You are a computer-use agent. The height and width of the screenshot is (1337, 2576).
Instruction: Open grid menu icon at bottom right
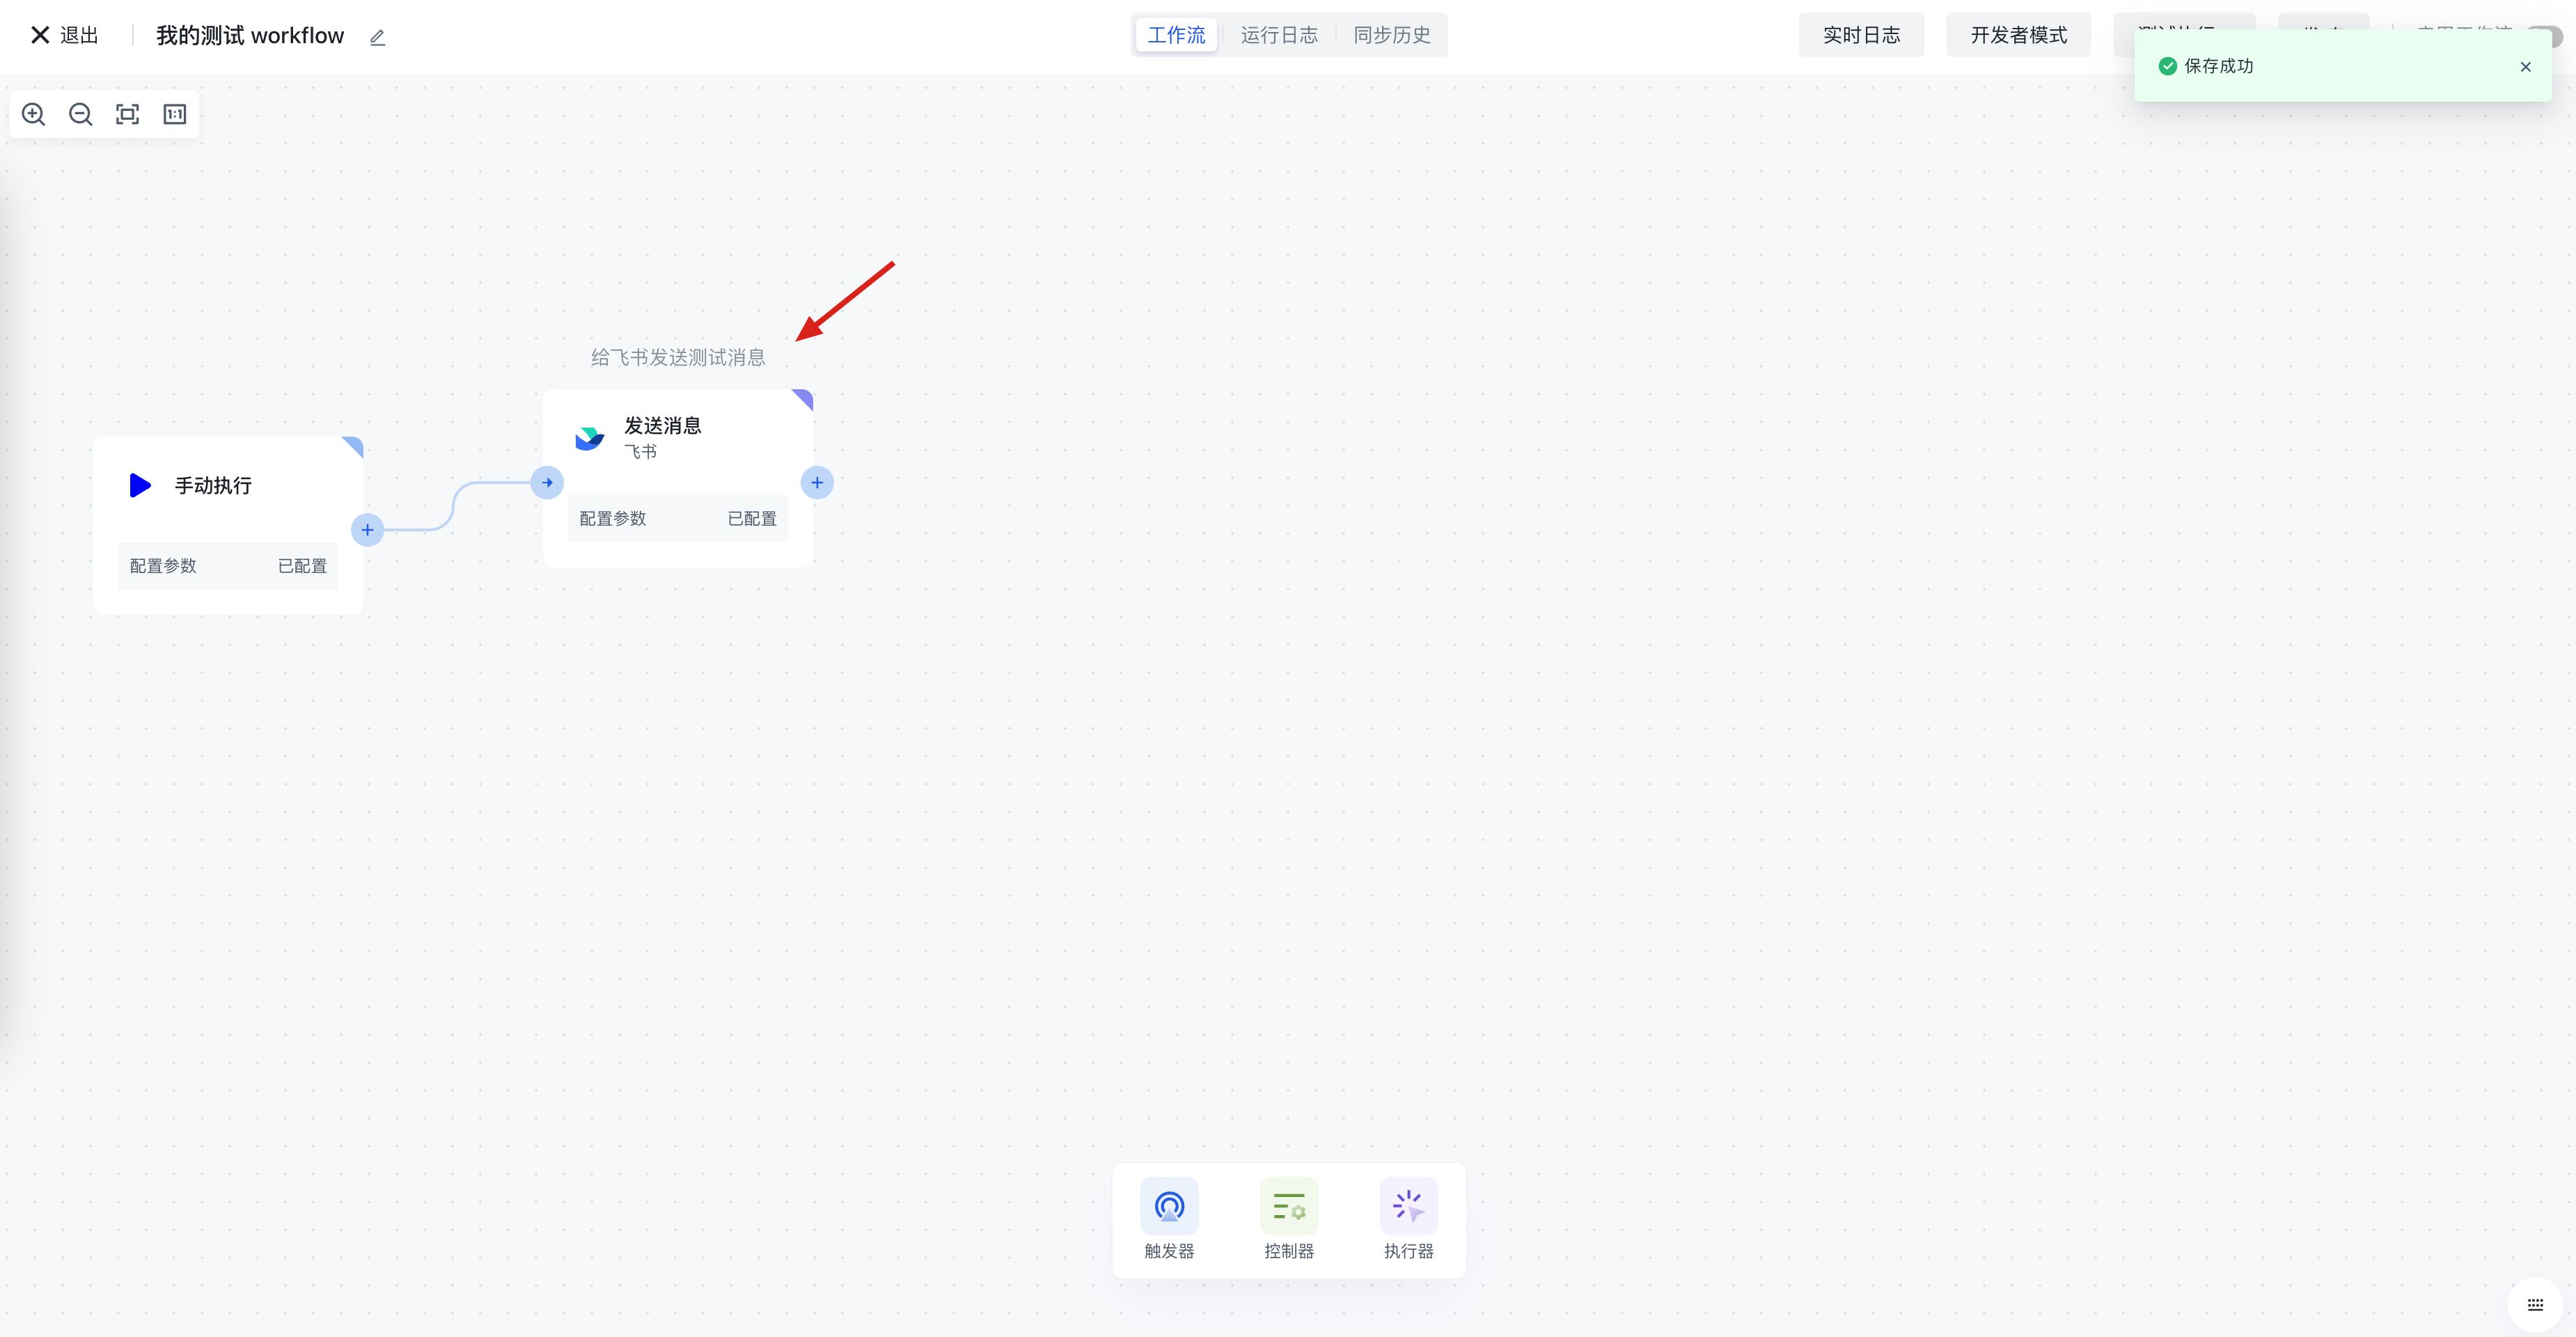(2535, 1304)
